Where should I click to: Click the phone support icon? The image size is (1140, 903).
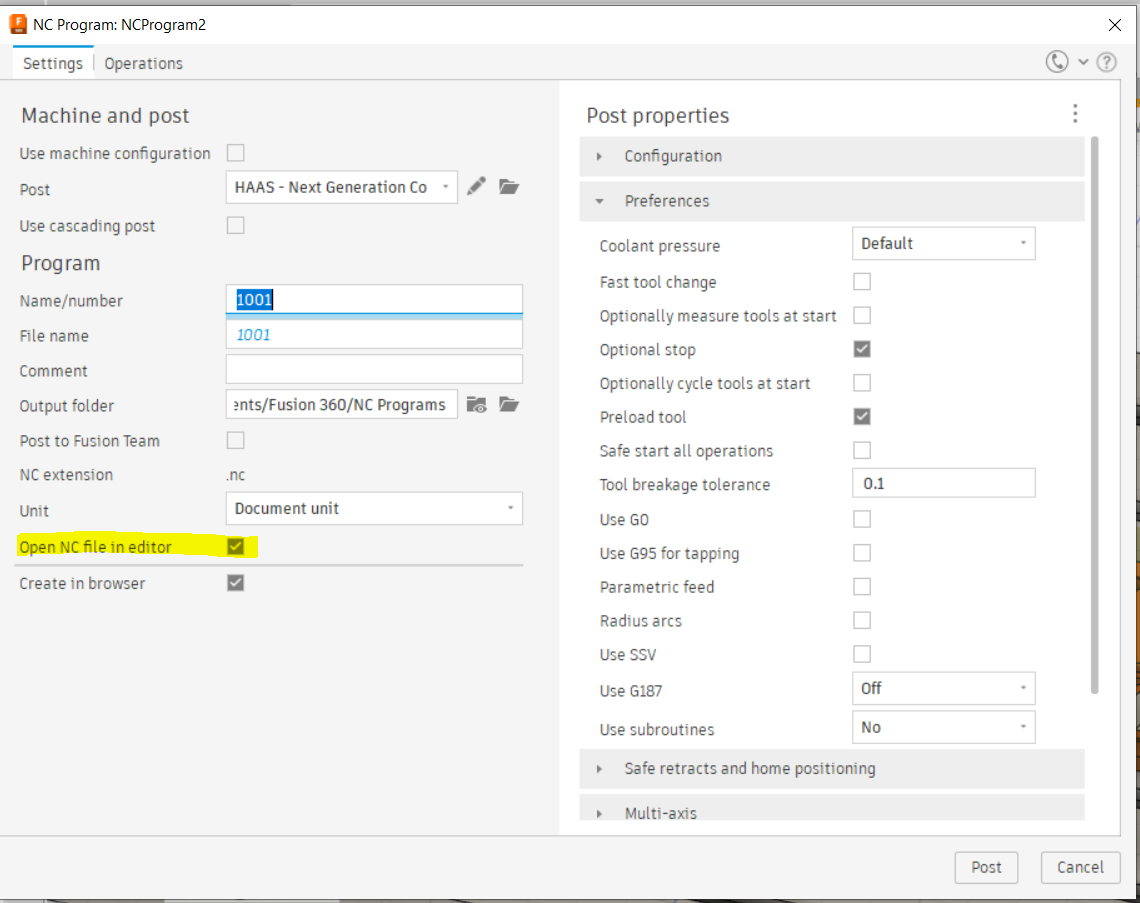[1057, 61]
